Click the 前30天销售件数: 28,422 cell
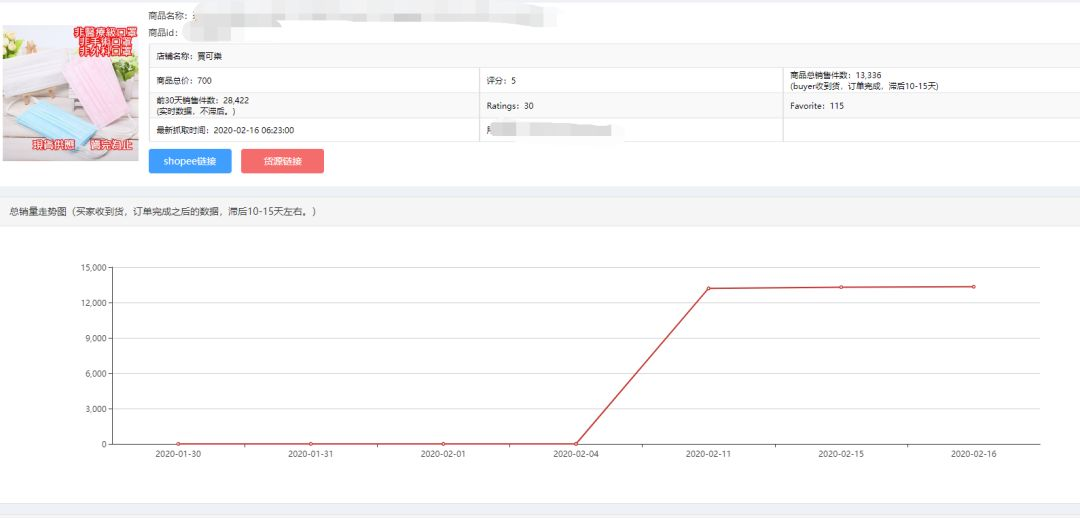 tap(314, 105)
